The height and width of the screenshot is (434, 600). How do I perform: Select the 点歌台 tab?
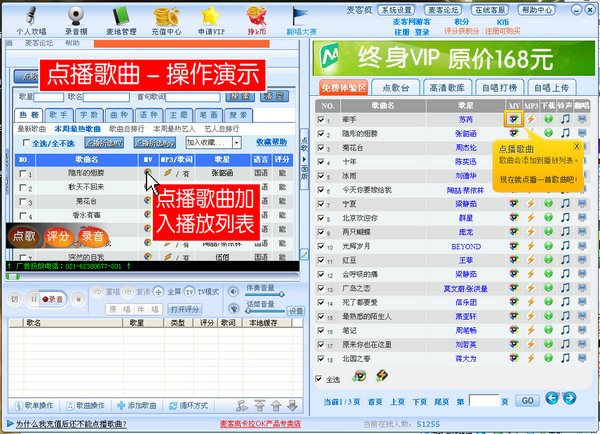(396, 88)
